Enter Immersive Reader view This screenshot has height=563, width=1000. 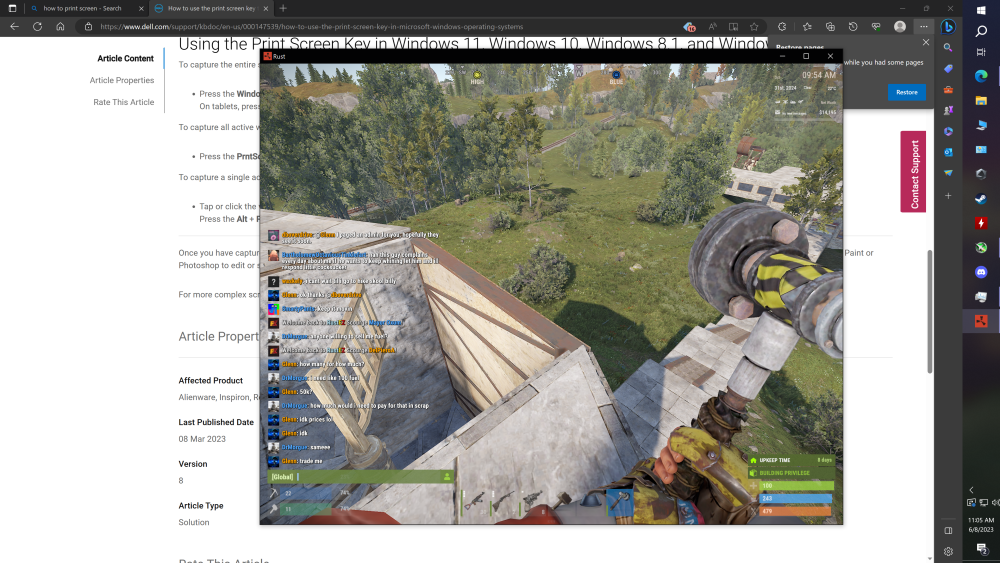pyautogui.click(x=733, y=27)
